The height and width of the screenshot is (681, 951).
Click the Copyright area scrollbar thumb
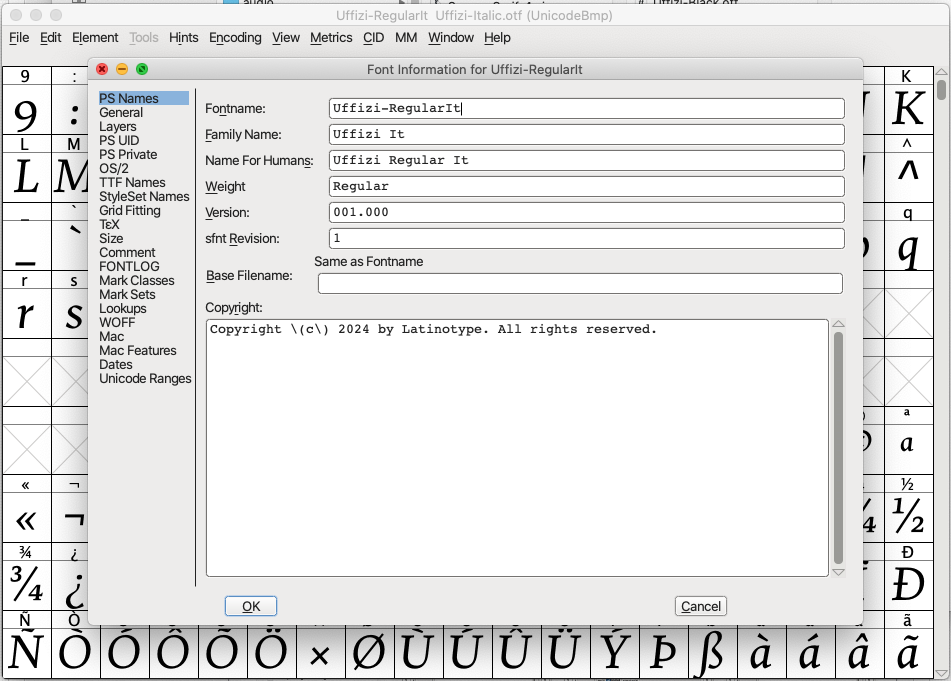[x=838, y=448]
